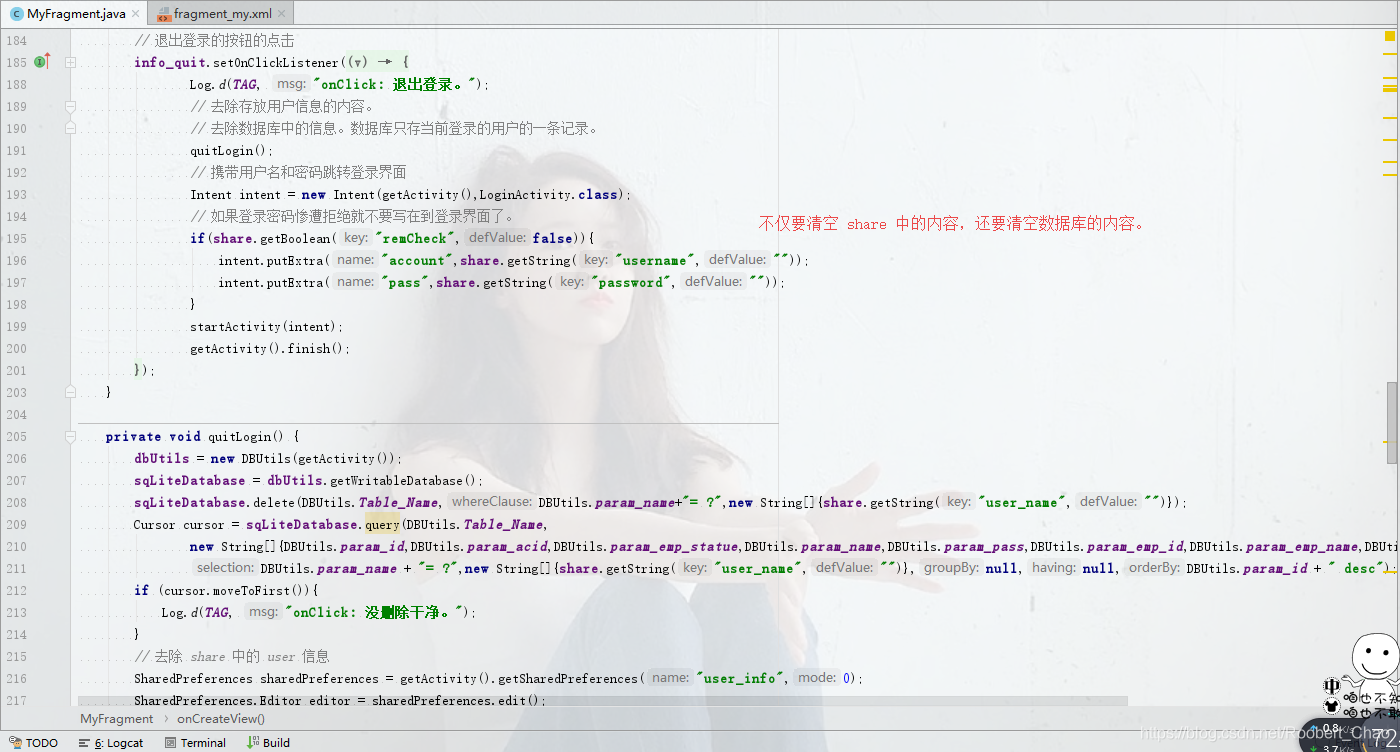Expand the folded region at line 185
The height and width of the screenshot is (752, 1400).
[x=70, y=62]
